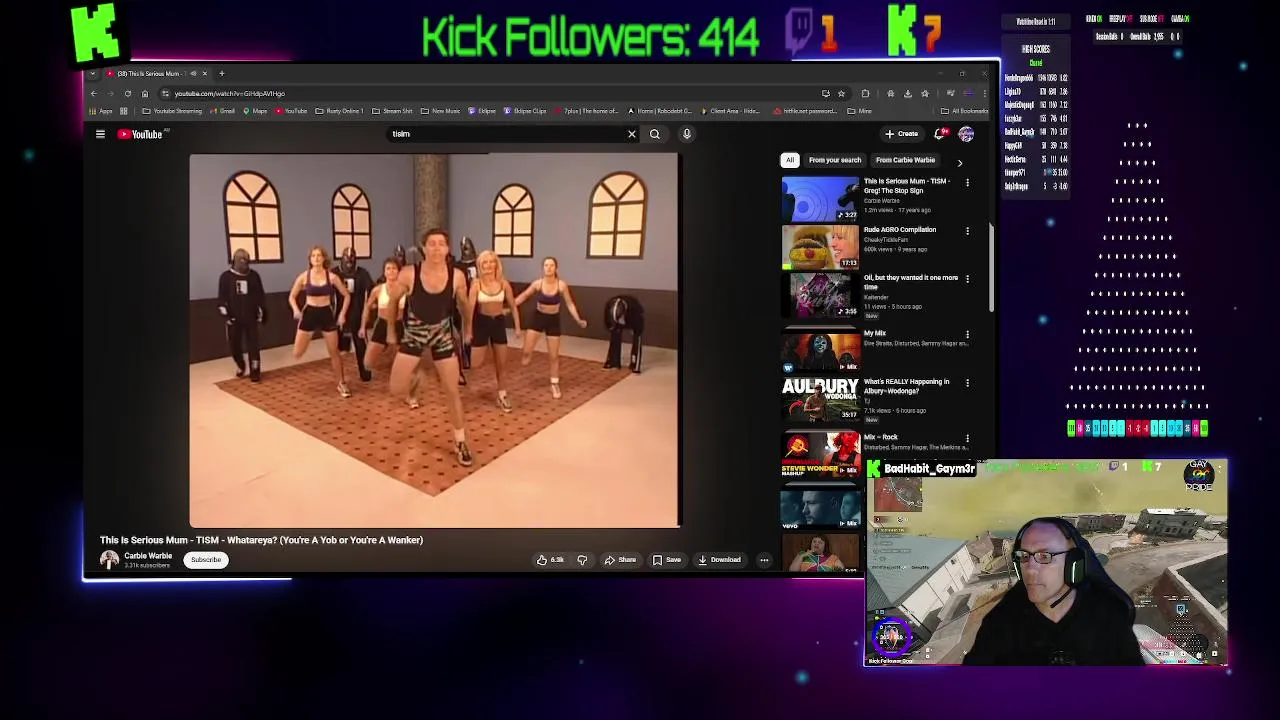
Task: Download the video
Action: 720,560
